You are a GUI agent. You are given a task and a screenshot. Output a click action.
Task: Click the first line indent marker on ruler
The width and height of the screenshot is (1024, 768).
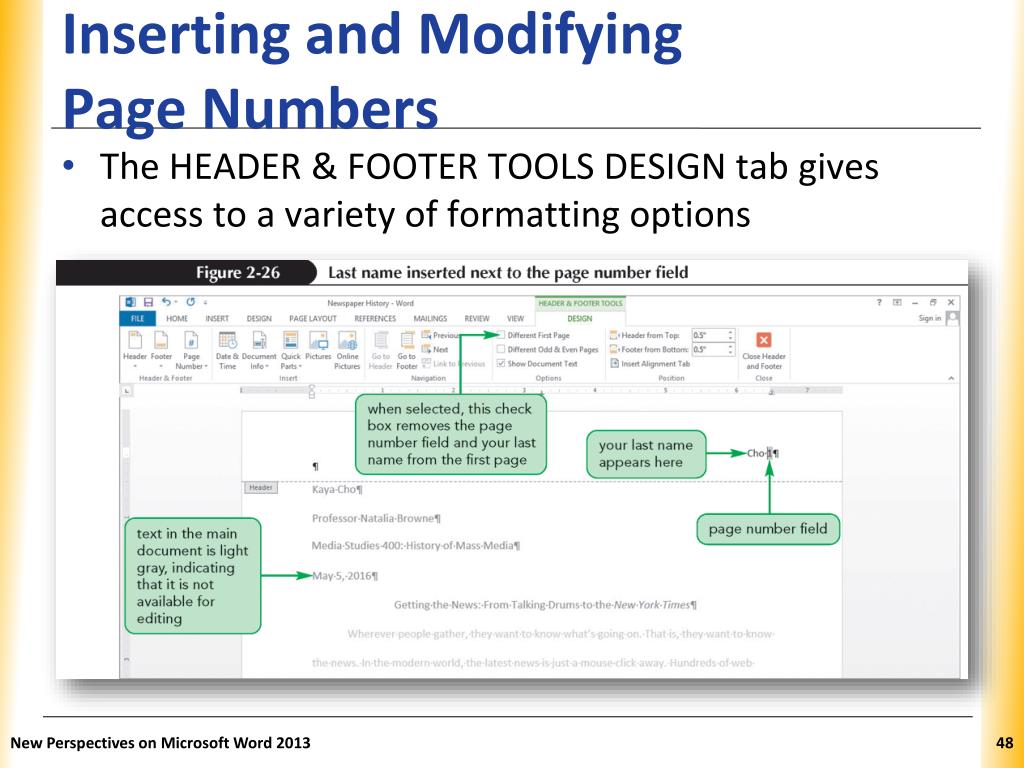[x=312, y=387]
